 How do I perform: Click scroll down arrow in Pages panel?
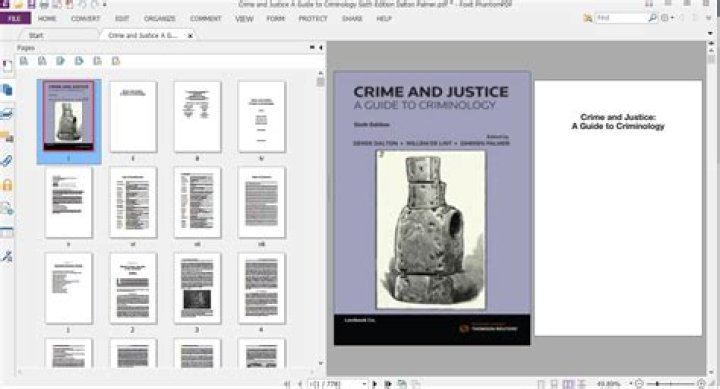(x=321, y=363)
